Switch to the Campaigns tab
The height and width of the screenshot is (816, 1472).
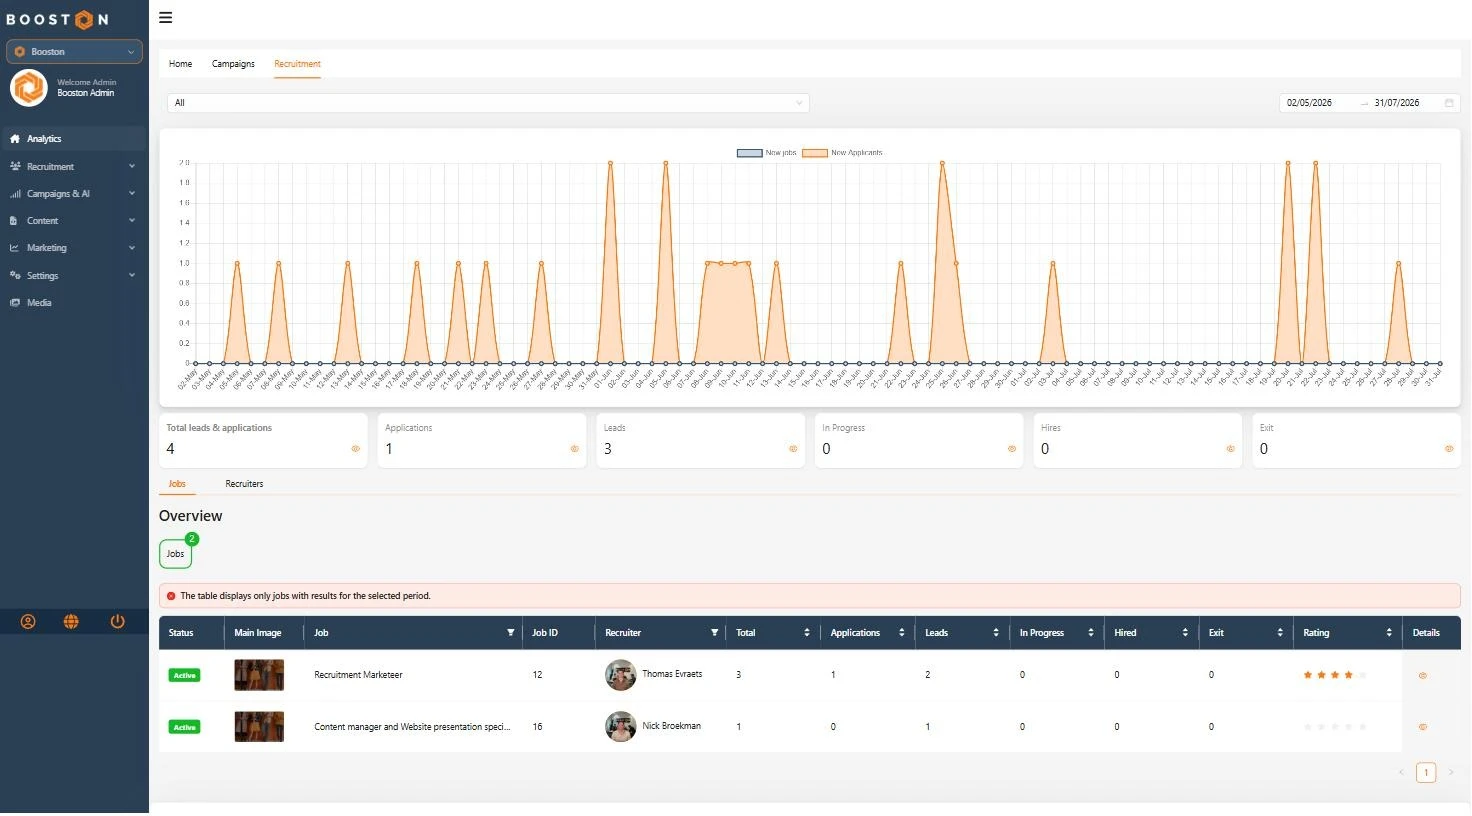(x=233, y=64)
